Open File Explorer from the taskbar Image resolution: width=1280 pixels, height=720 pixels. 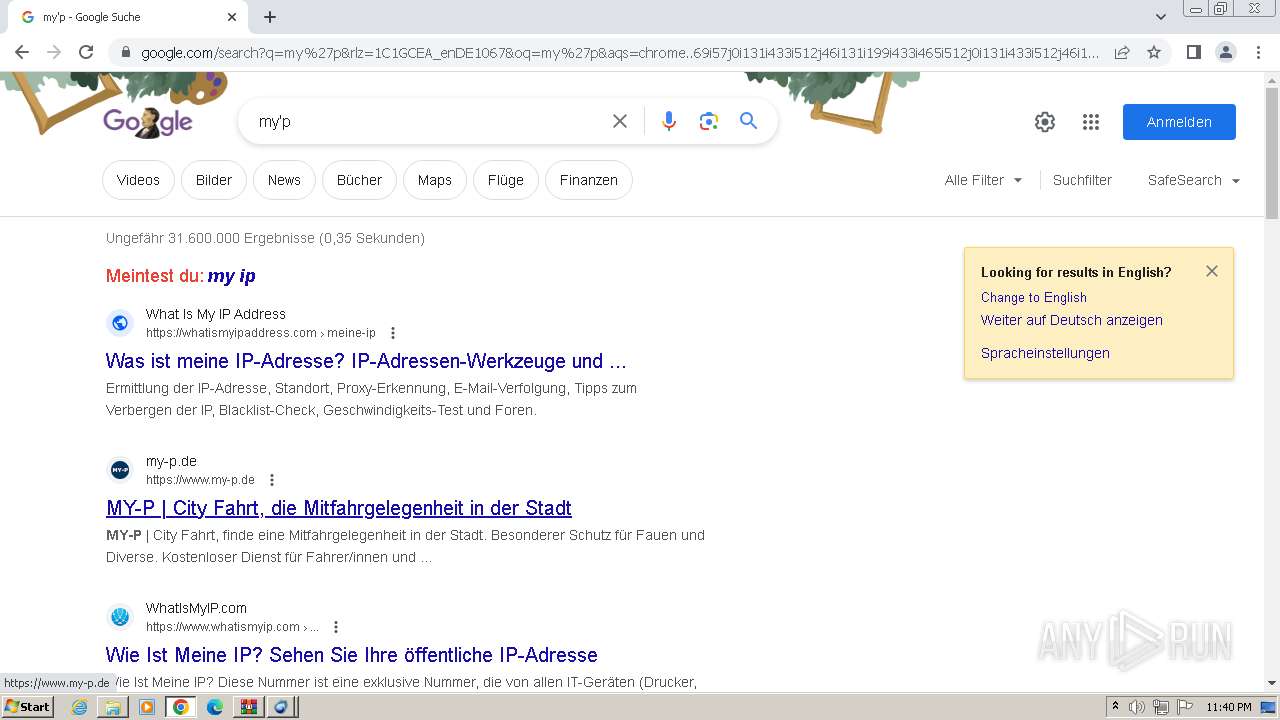[x=113, y=707]
